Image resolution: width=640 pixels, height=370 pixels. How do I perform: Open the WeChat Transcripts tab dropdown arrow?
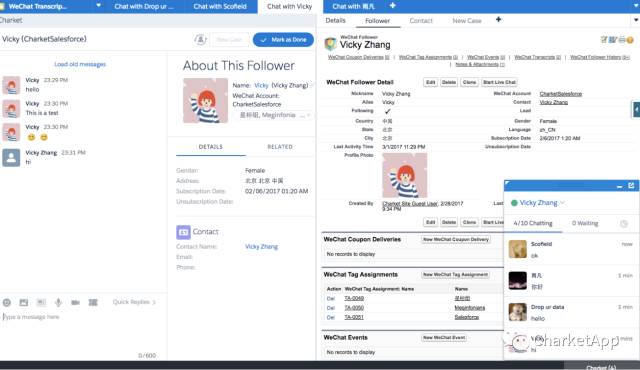click(x=98, y=6)
